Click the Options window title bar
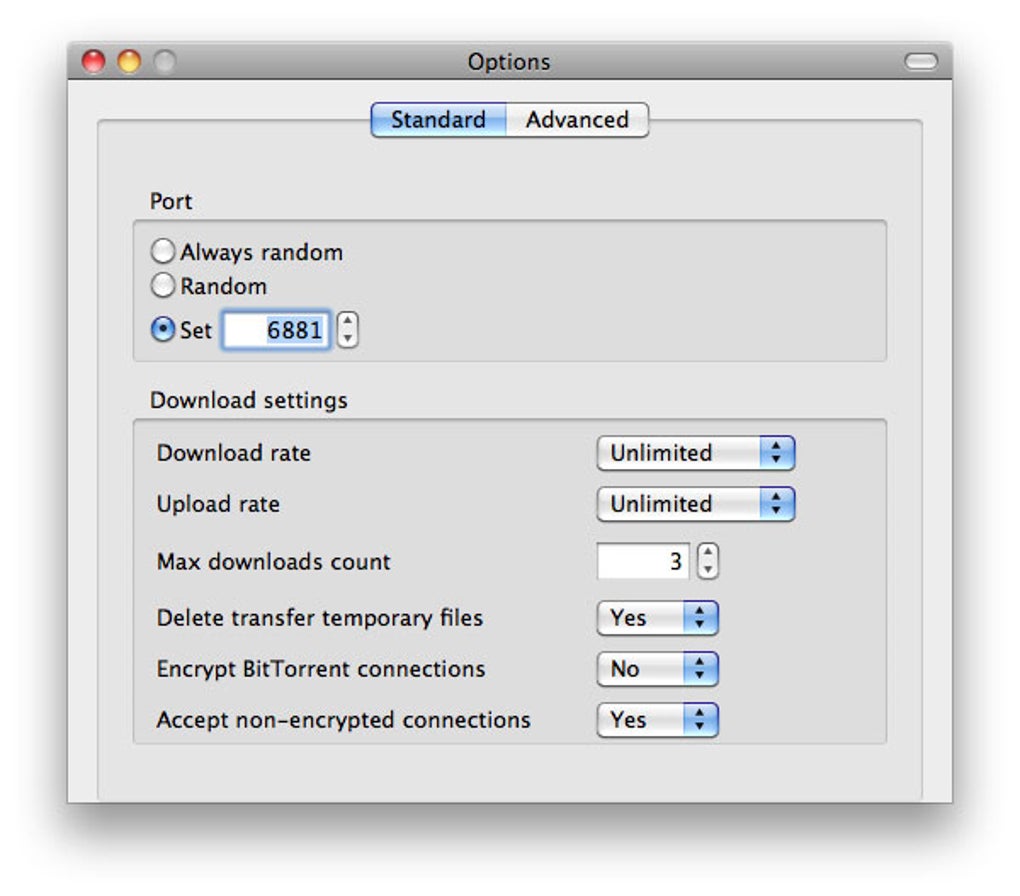Image resolution: width=1020 pixels, height=896 pixels. tap(510, 61)
